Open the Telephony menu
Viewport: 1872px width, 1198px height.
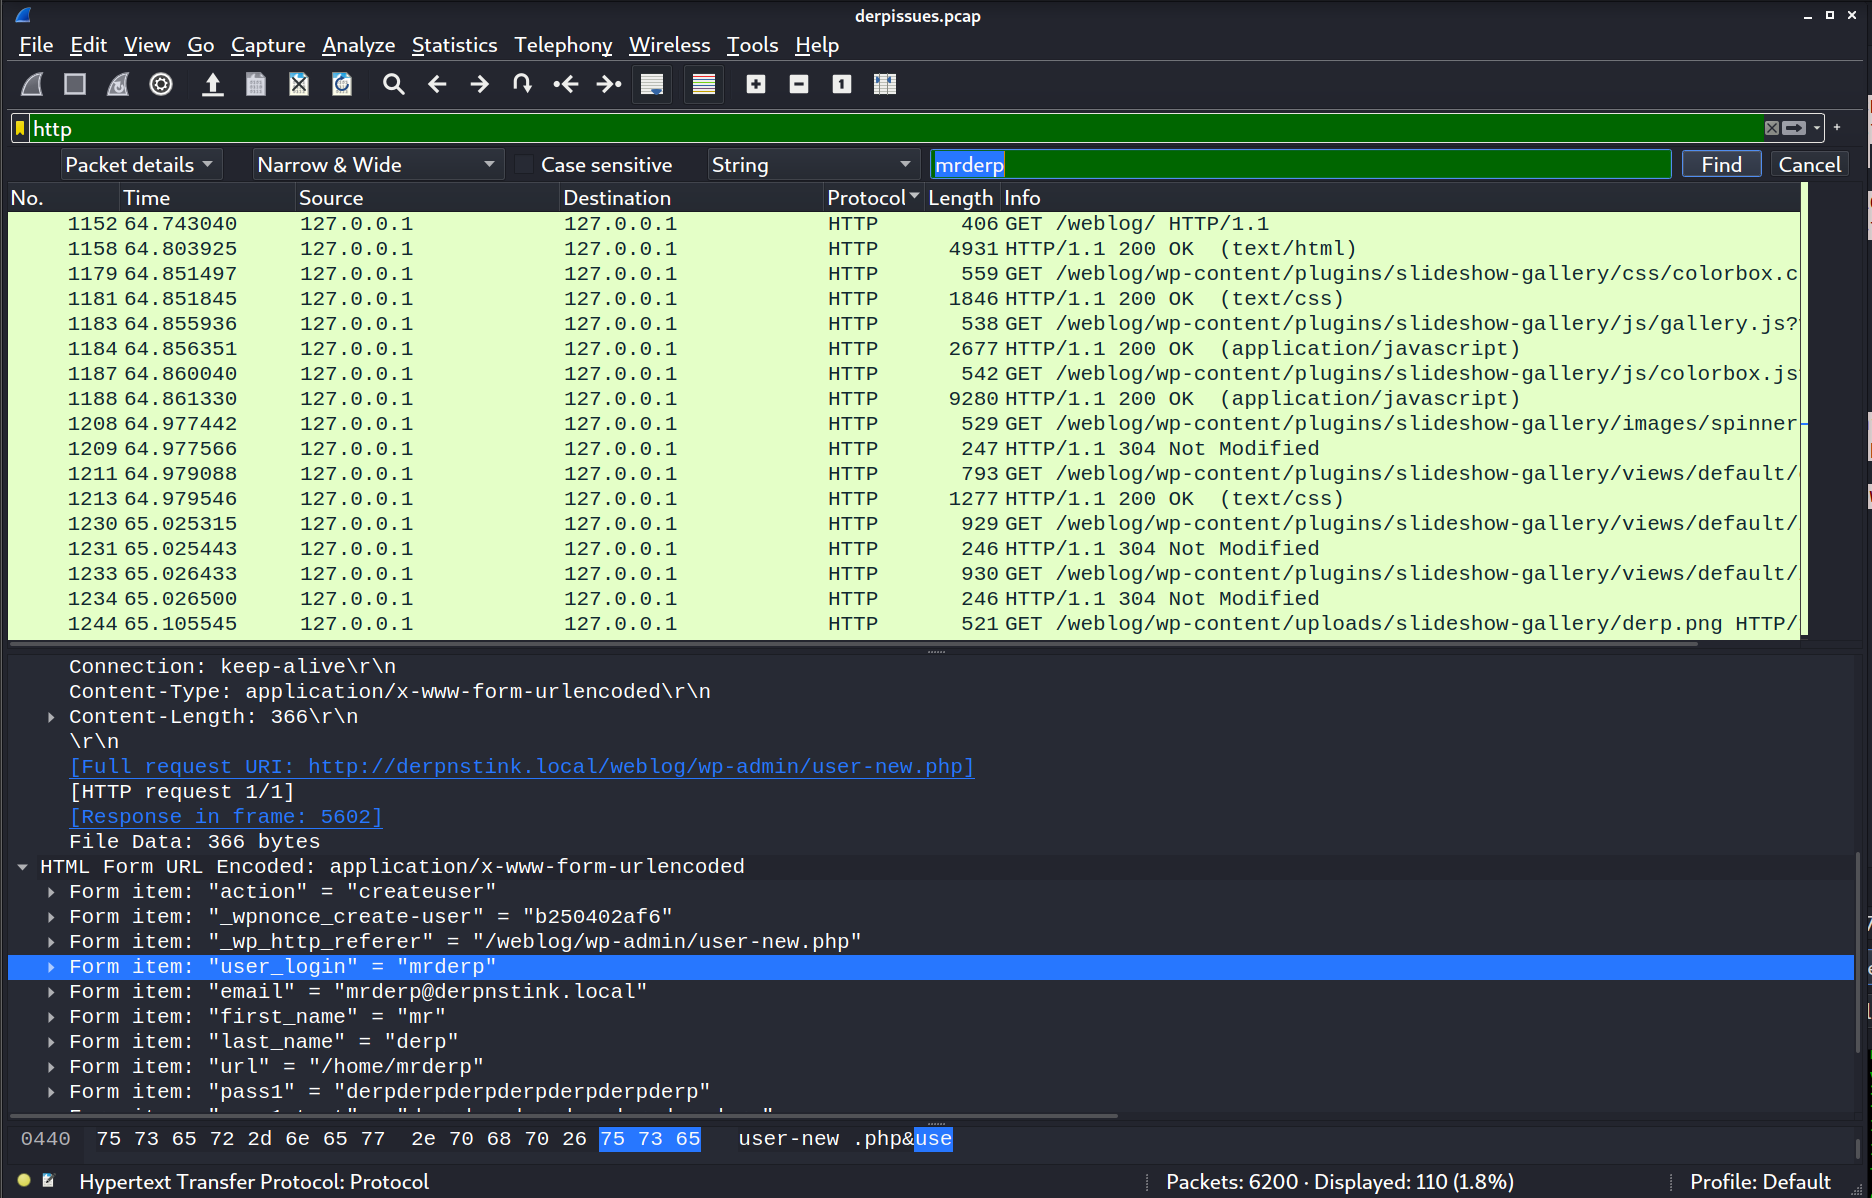pyautogui.click(x=563, y=45)
